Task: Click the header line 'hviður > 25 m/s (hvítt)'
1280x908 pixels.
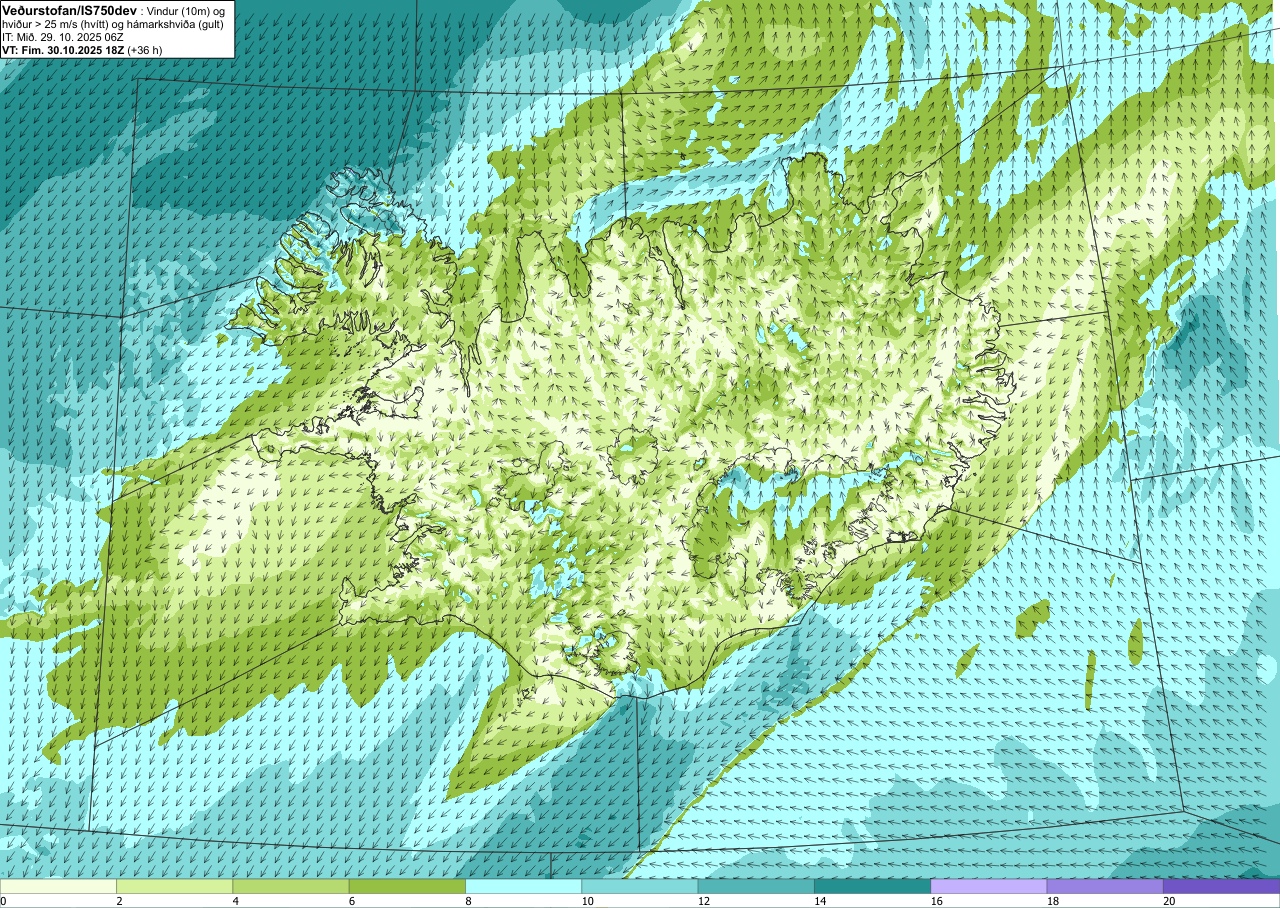Action: coord(57,24)
